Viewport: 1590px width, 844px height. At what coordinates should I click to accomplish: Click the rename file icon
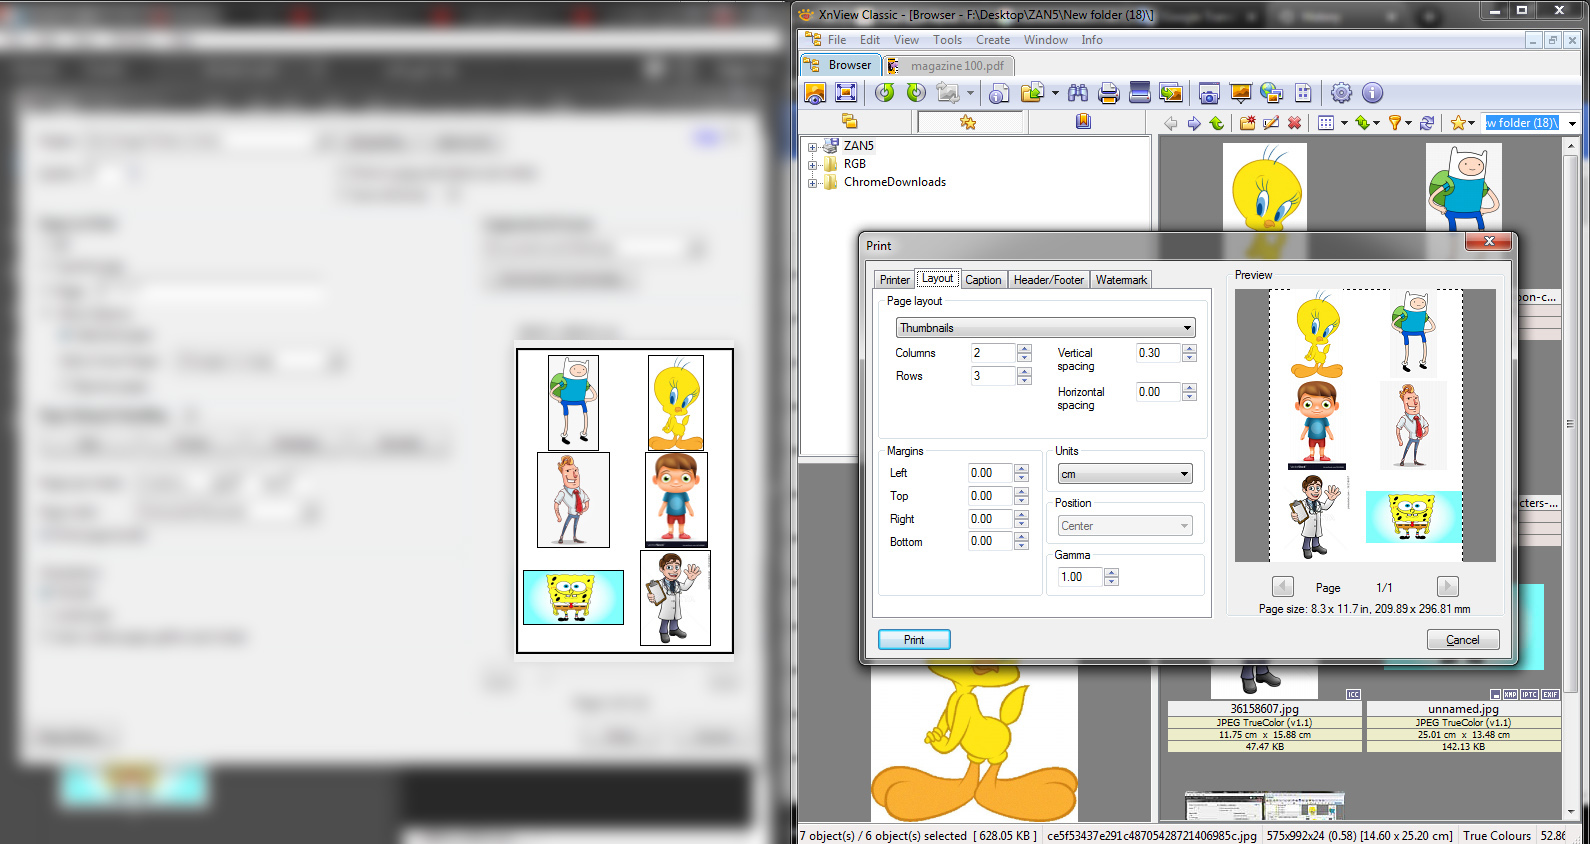[x=1271, y=123]
